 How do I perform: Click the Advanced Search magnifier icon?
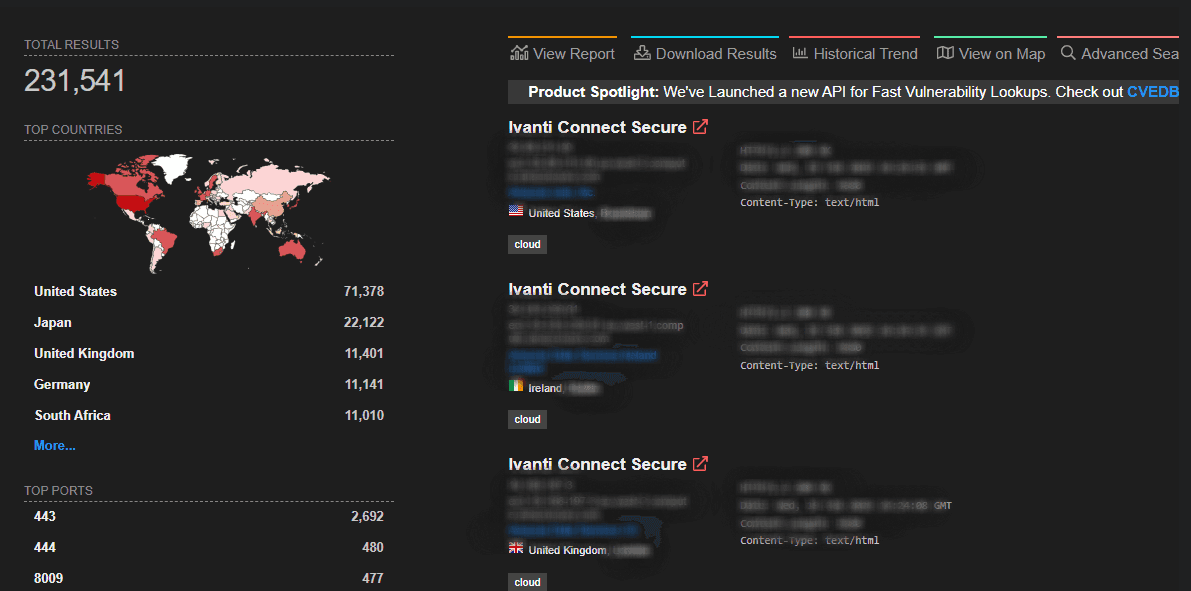(1068, 53)
